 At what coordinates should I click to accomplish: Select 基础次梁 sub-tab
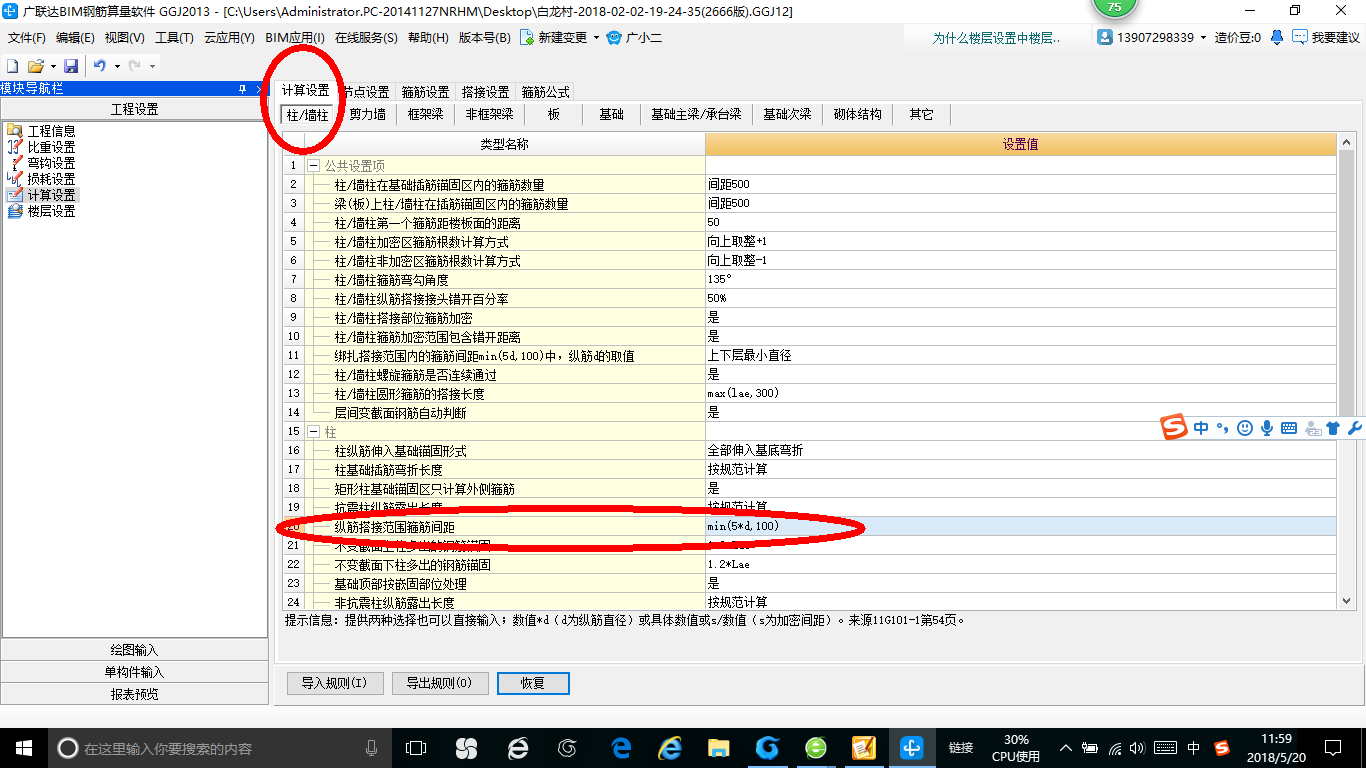(x=787, y=115)
